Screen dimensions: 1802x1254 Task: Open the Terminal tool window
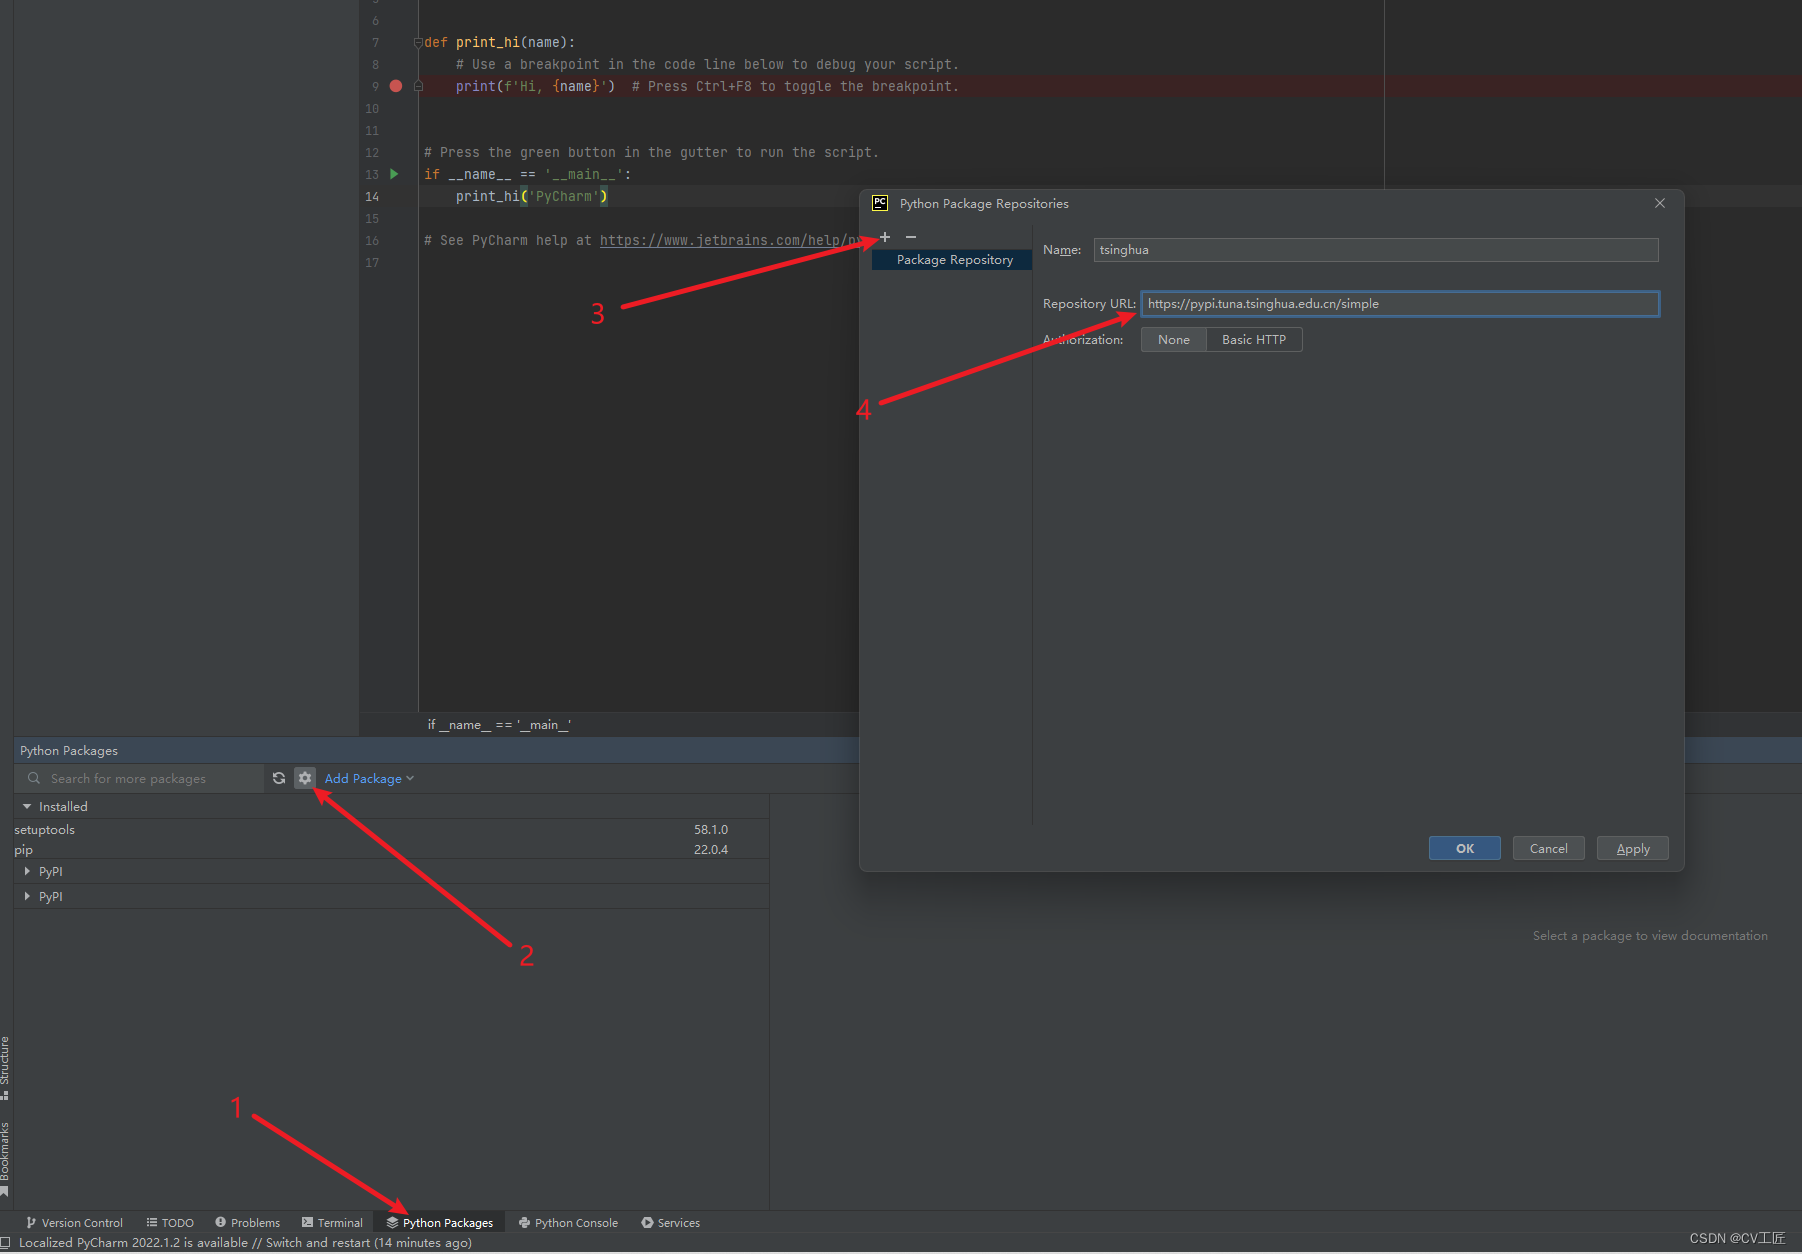(332, 1223)
